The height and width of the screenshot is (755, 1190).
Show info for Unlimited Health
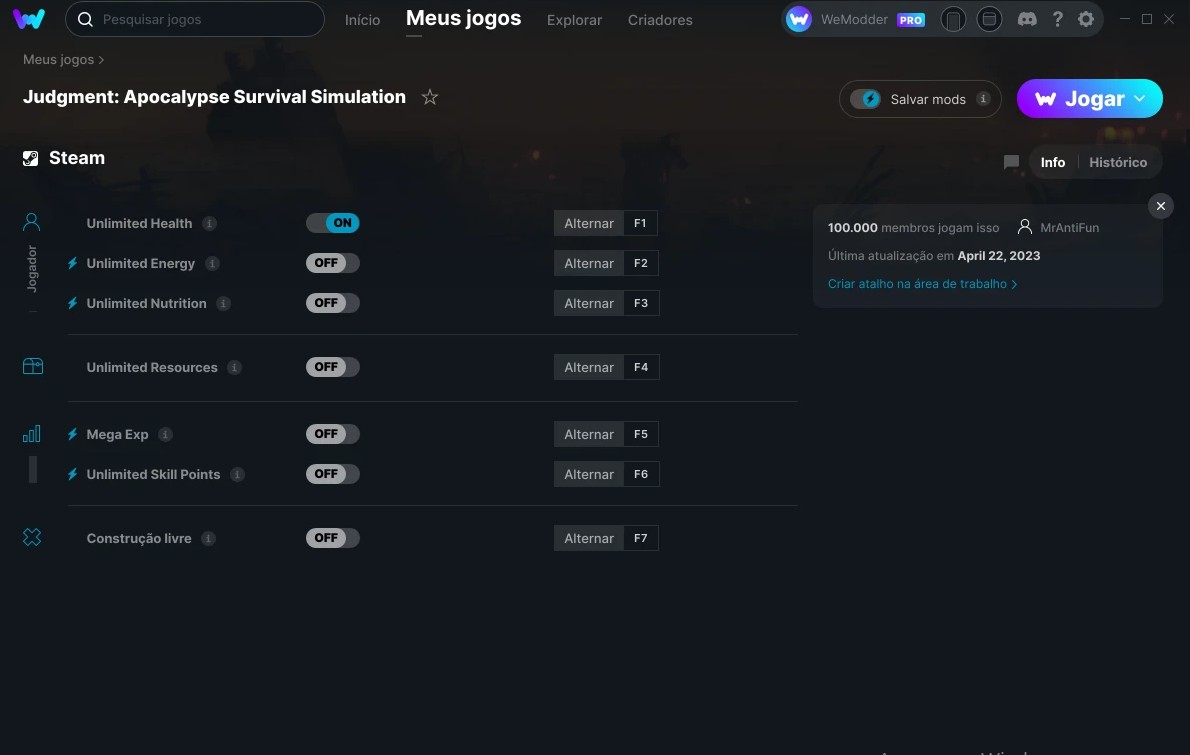coord(209,223)
